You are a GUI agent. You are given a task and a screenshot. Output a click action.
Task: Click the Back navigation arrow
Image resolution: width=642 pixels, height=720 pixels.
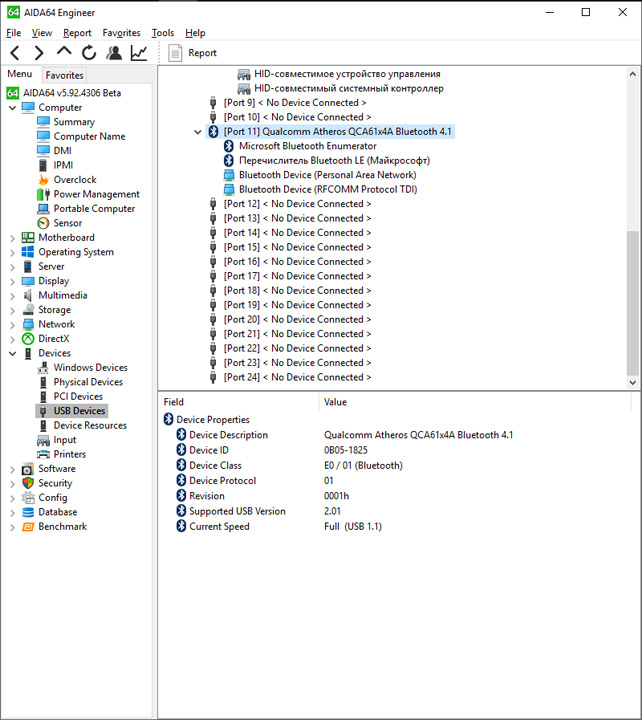[15, 53]
